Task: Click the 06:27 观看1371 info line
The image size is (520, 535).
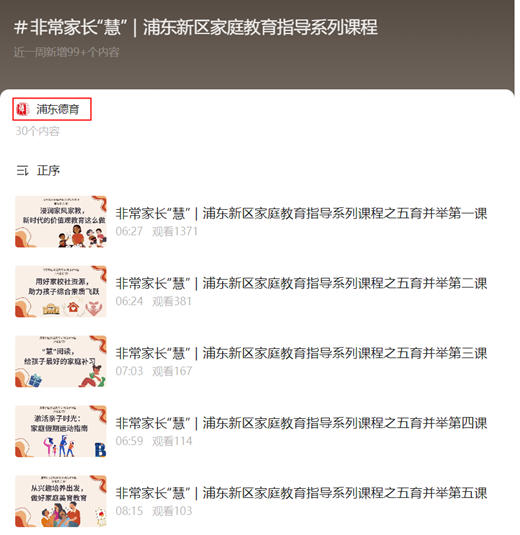Action: 157,231
